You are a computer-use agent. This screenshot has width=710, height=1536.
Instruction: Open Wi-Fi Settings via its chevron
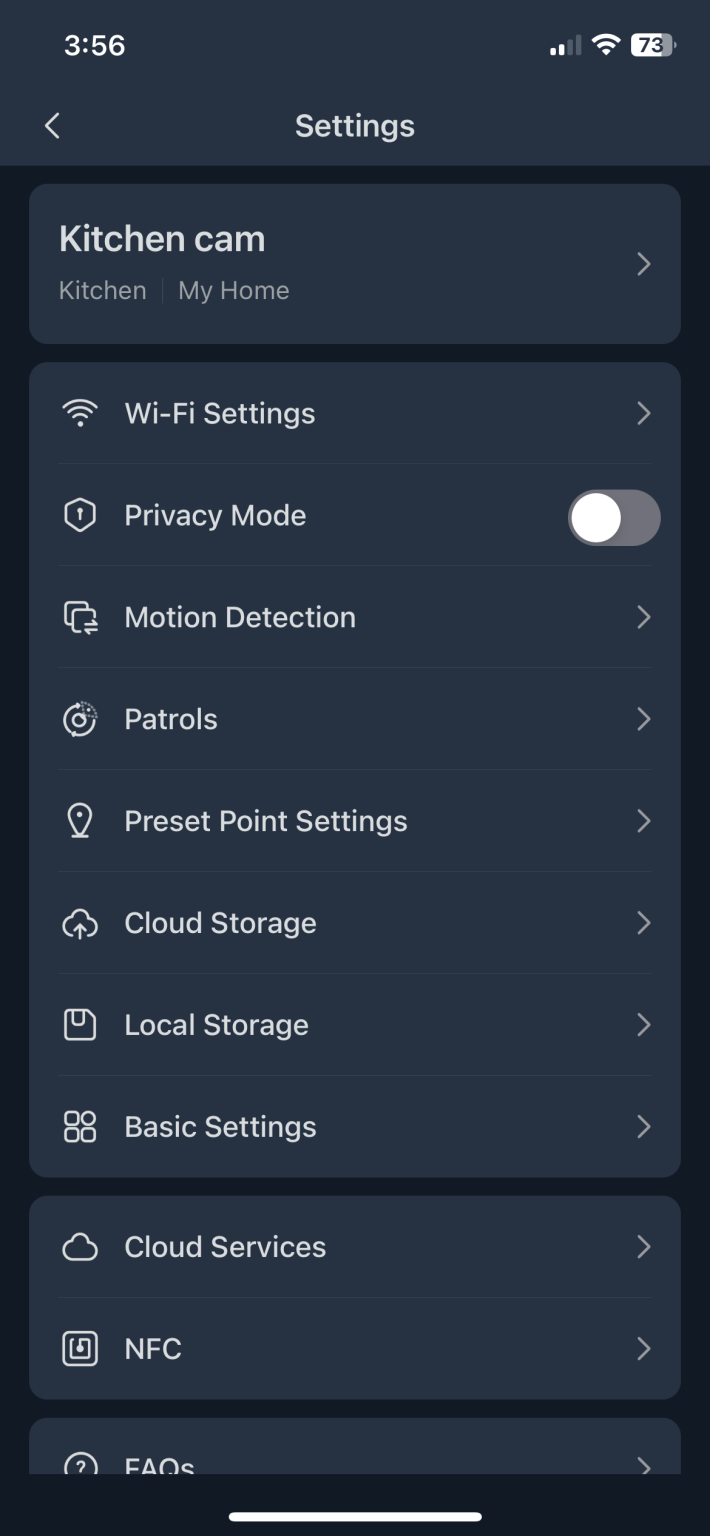click(644, 413)
